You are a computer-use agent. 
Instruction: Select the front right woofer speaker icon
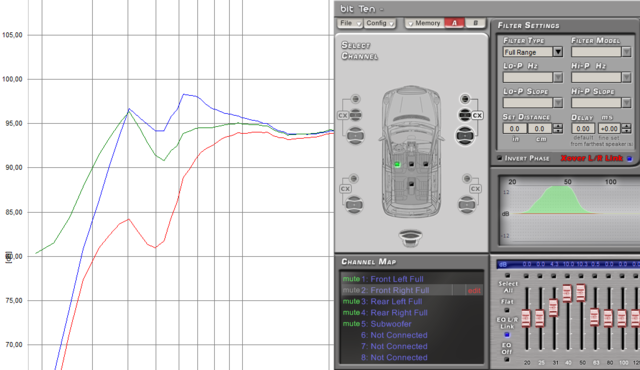(465, 135)
